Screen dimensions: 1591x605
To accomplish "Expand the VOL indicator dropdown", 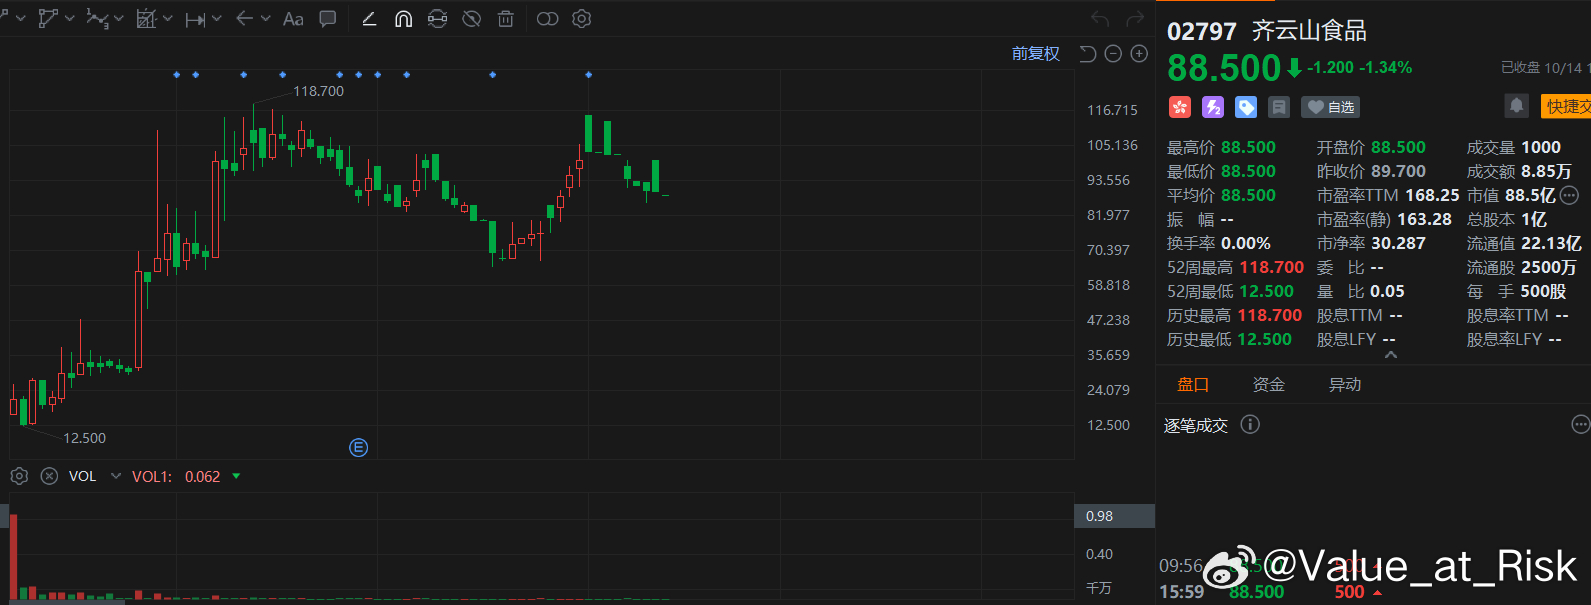I will (x=116, y=476).
